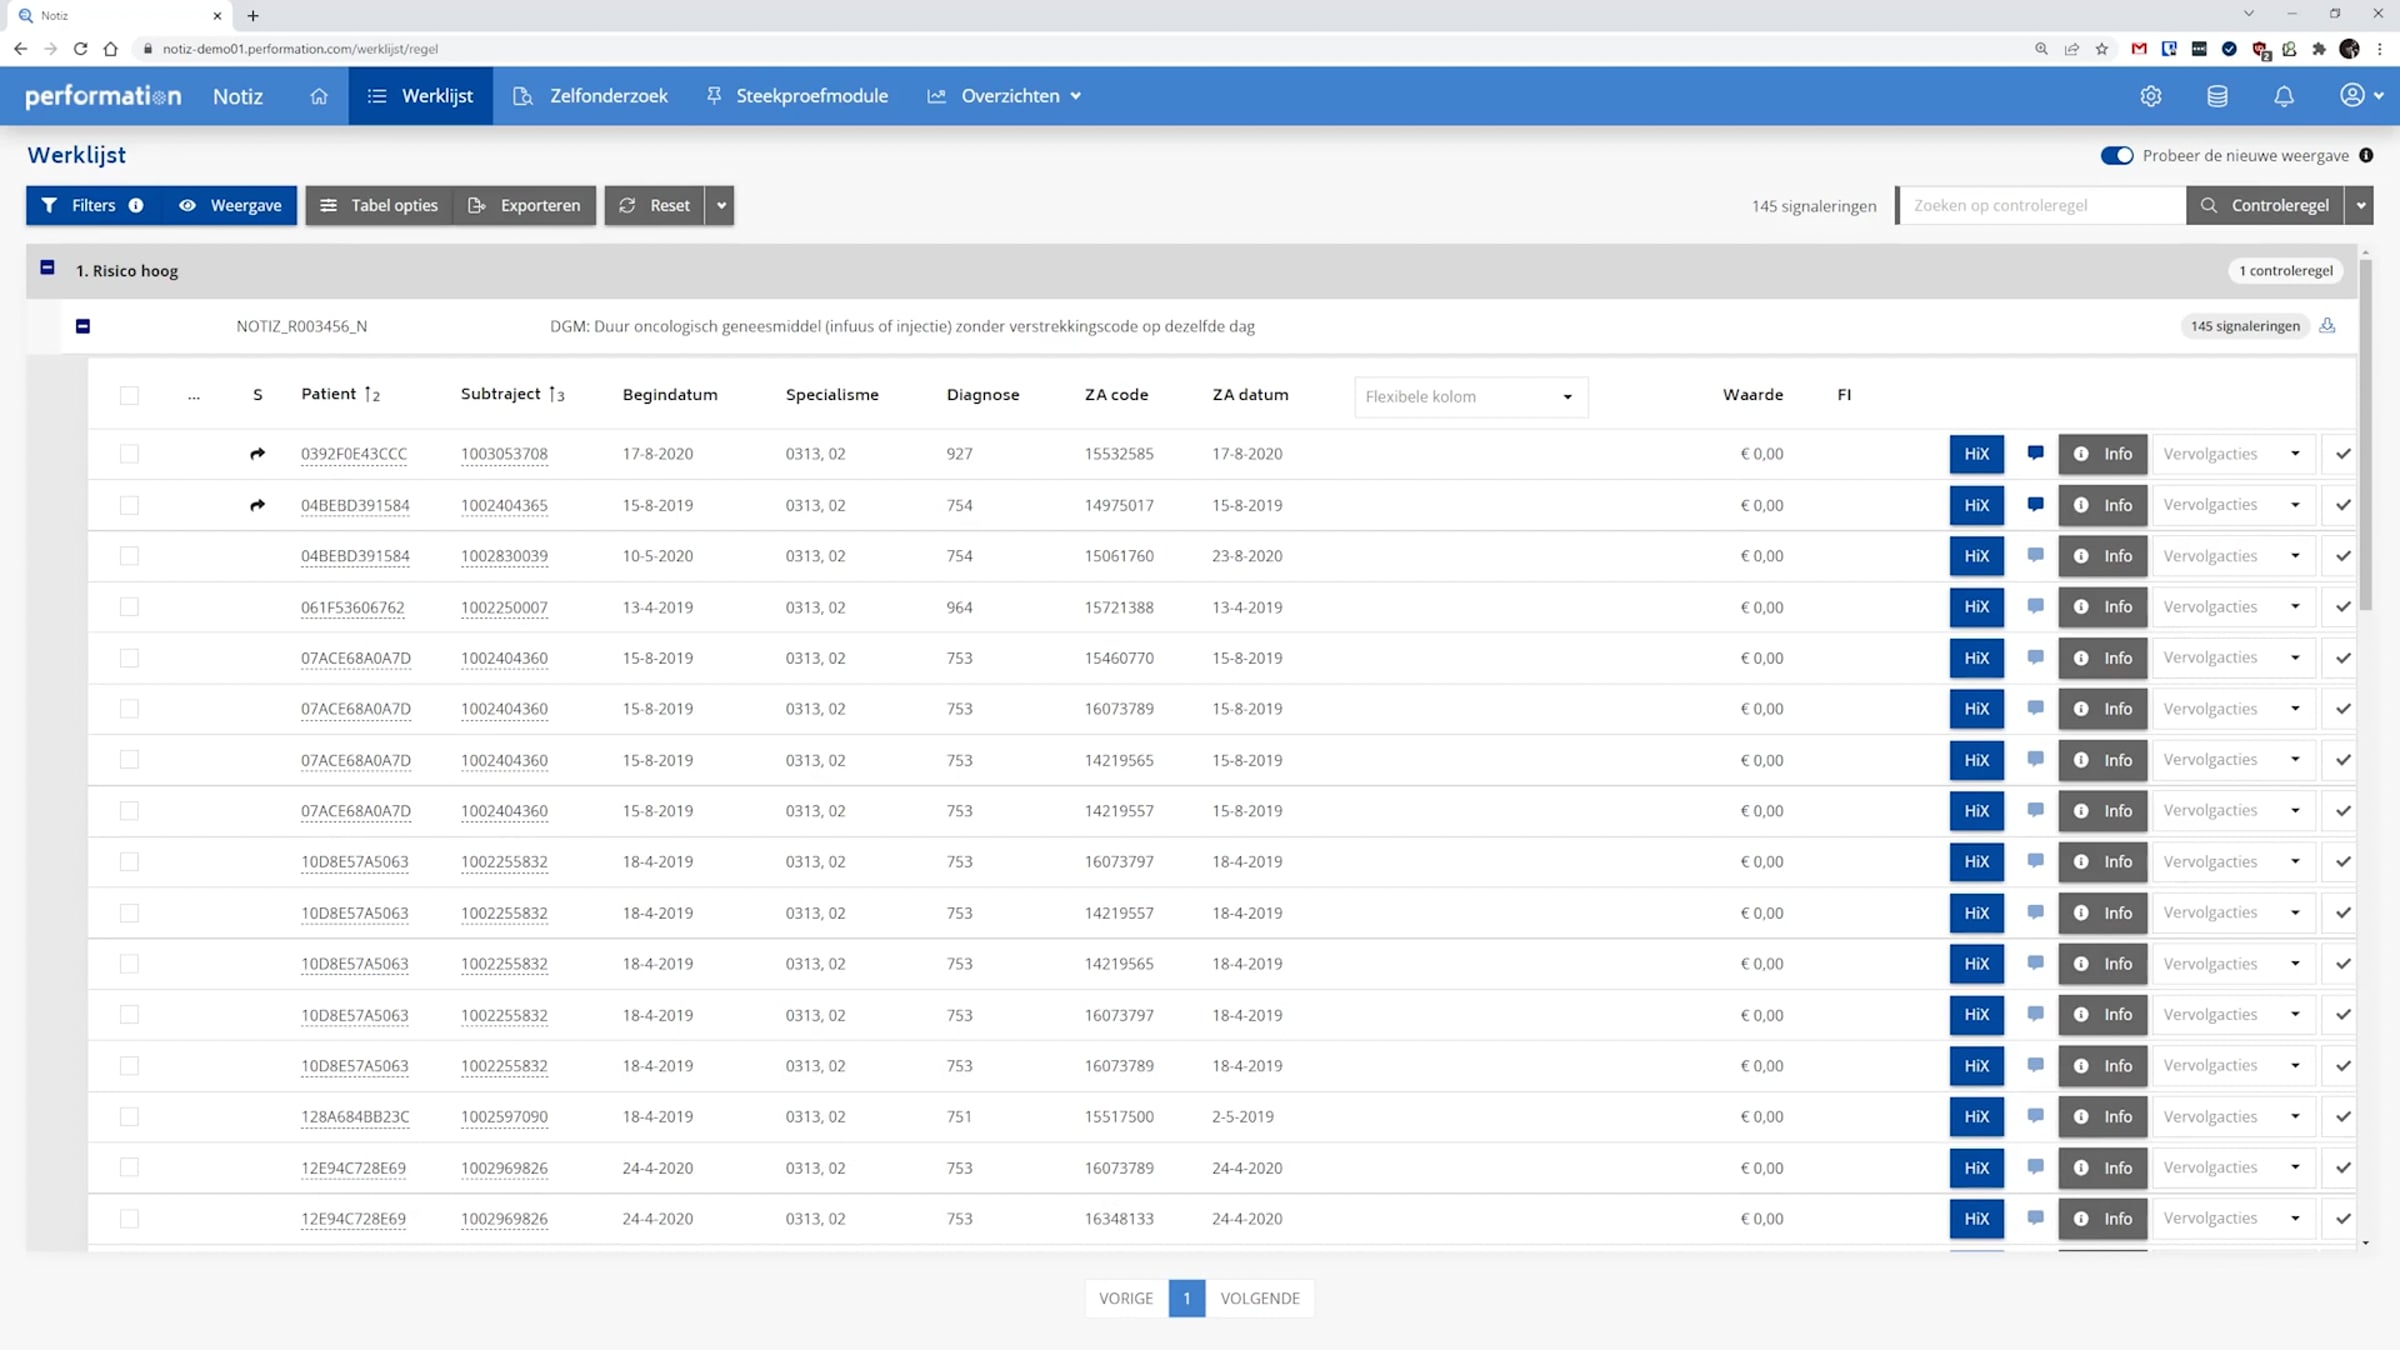The height and width of the screenshot is (1350, 2400).
Task: Click the Controleregel search button
Action: click(x=2265, y=205)
